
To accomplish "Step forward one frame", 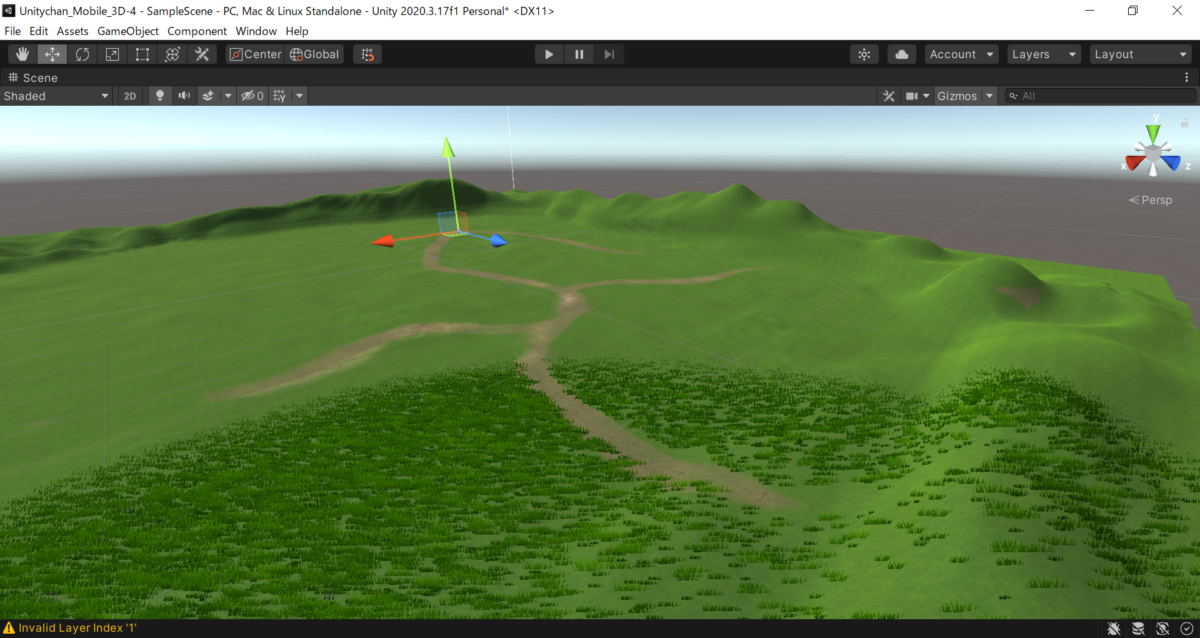I will pos(609,54).
